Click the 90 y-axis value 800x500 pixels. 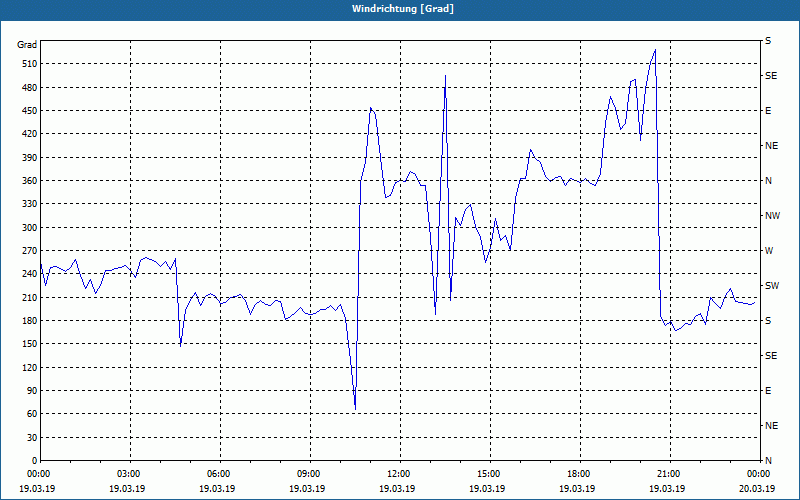(x=32, y=390)
